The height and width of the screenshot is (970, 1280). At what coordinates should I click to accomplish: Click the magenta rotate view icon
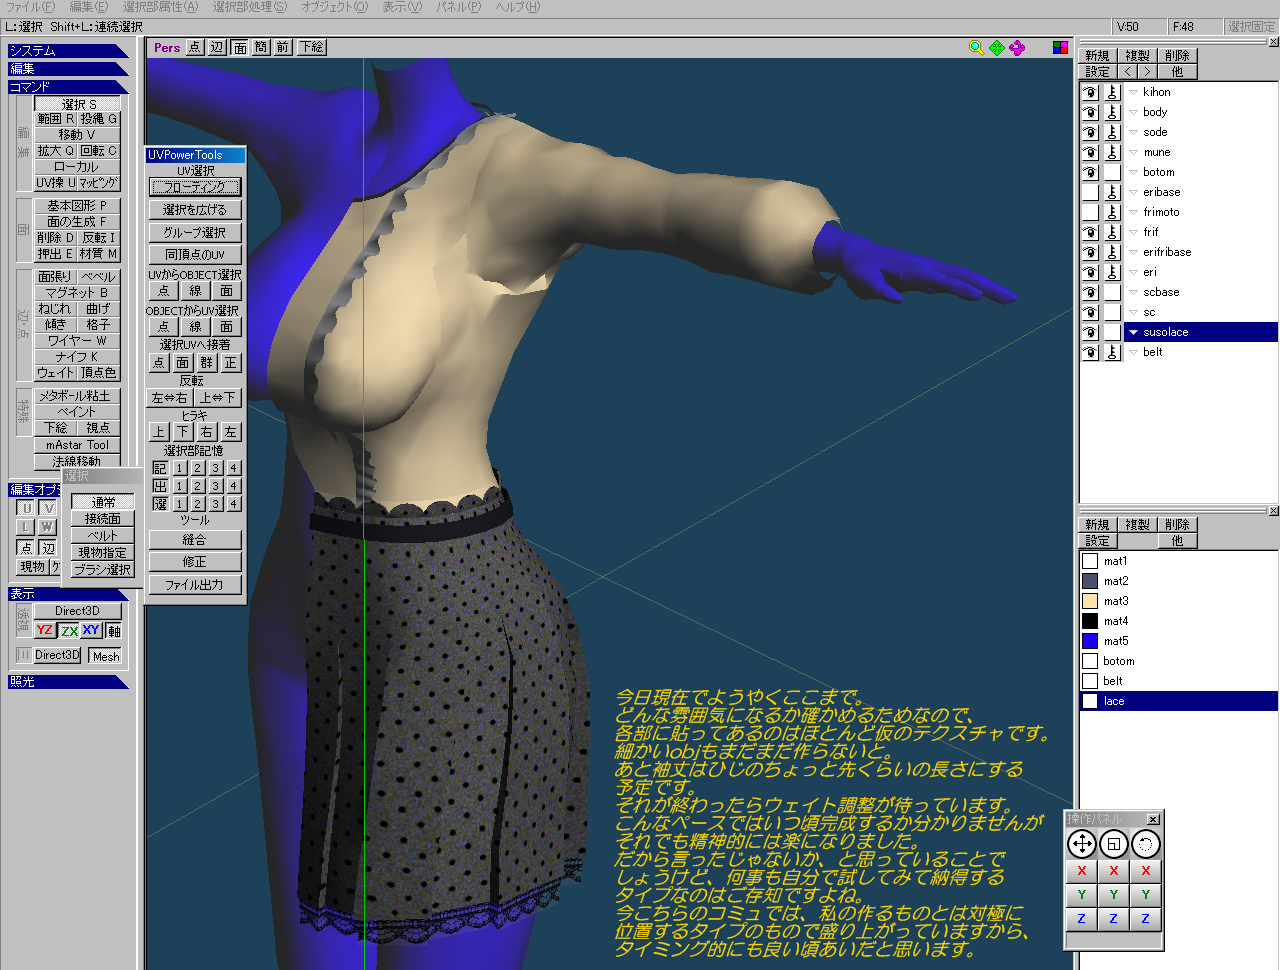click(x=1017, y=48)
